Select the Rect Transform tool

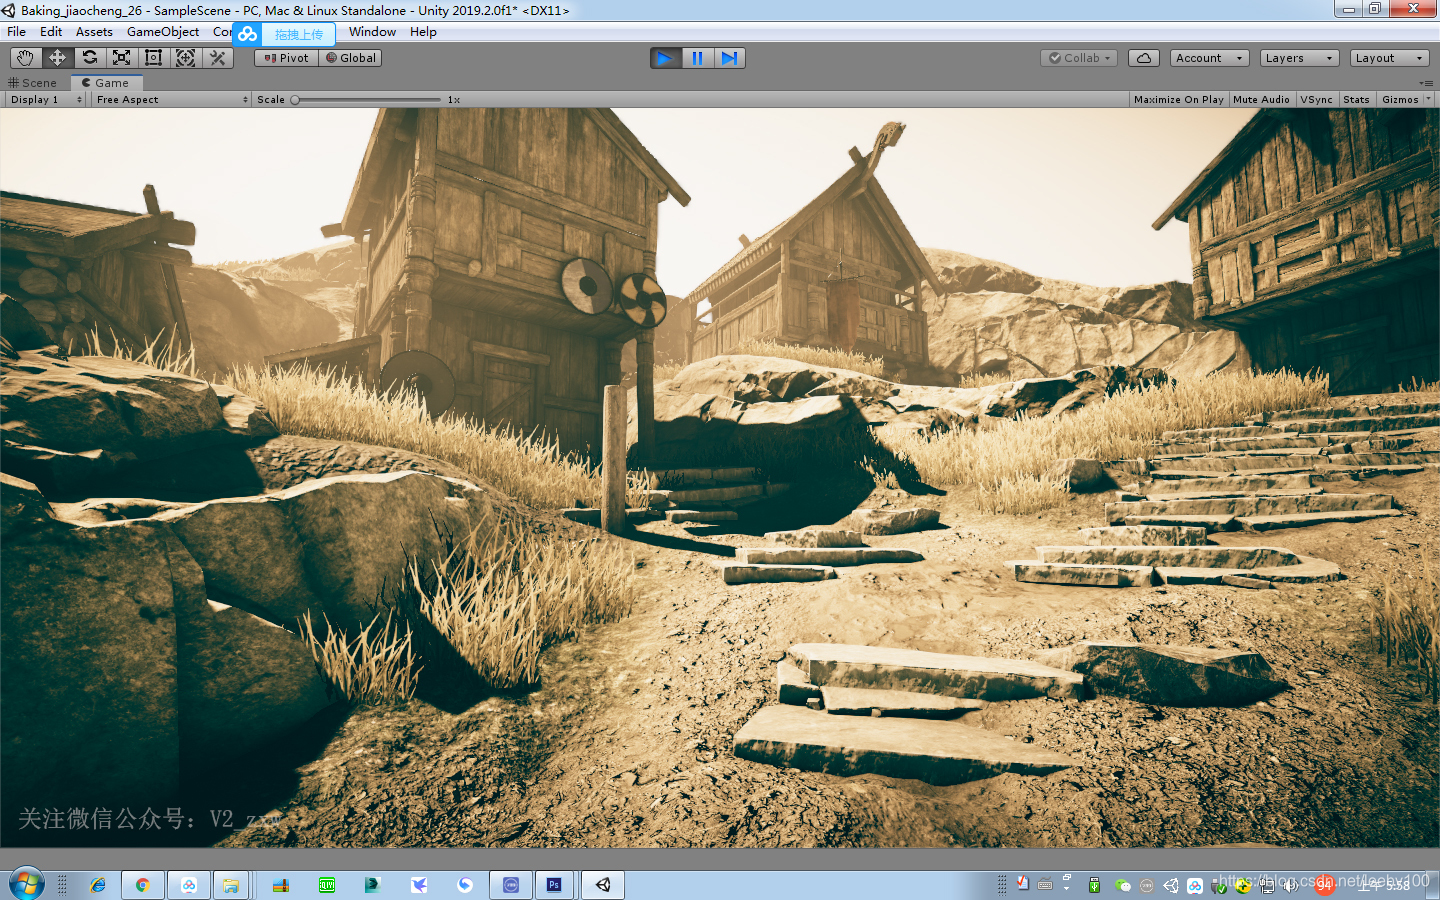tap(153, 58)
